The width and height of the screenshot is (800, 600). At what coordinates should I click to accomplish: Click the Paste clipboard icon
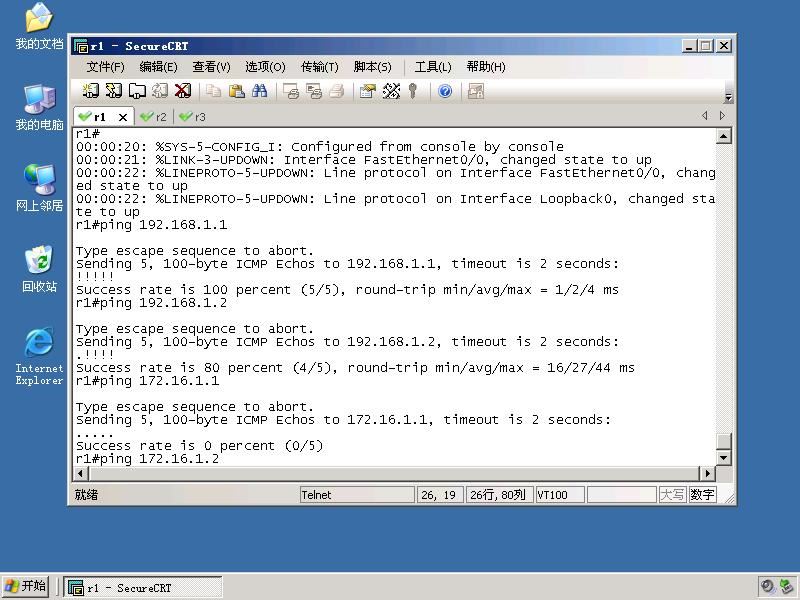click(237, 91)
